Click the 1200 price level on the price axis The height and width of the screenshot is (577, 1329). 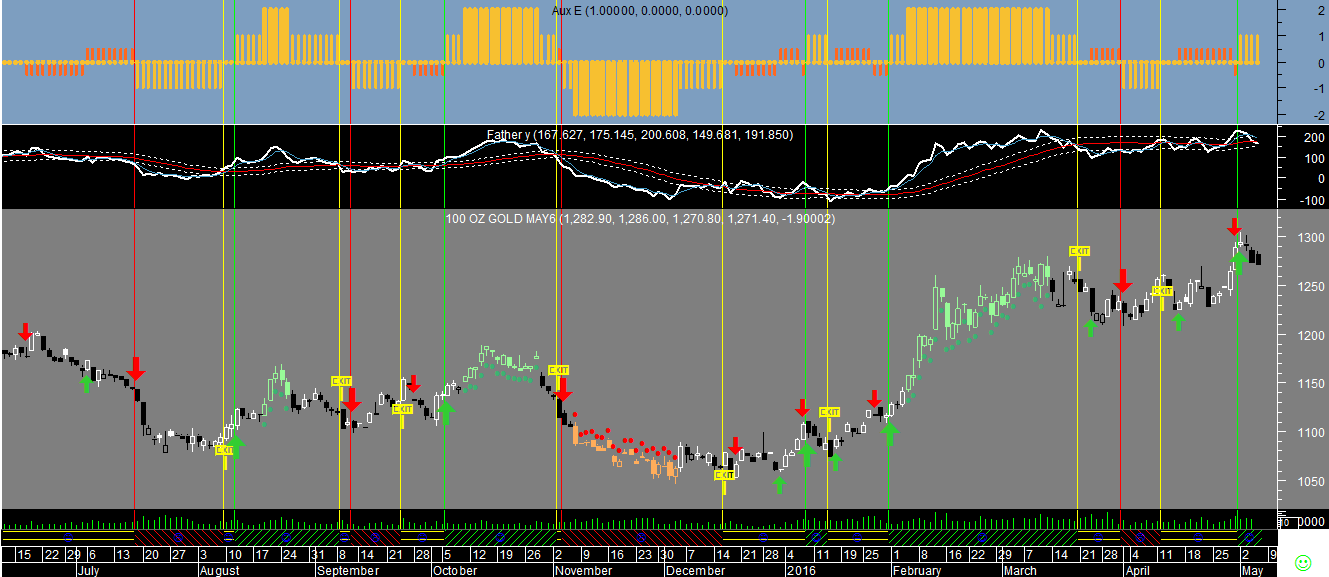tap(1309, 335)
